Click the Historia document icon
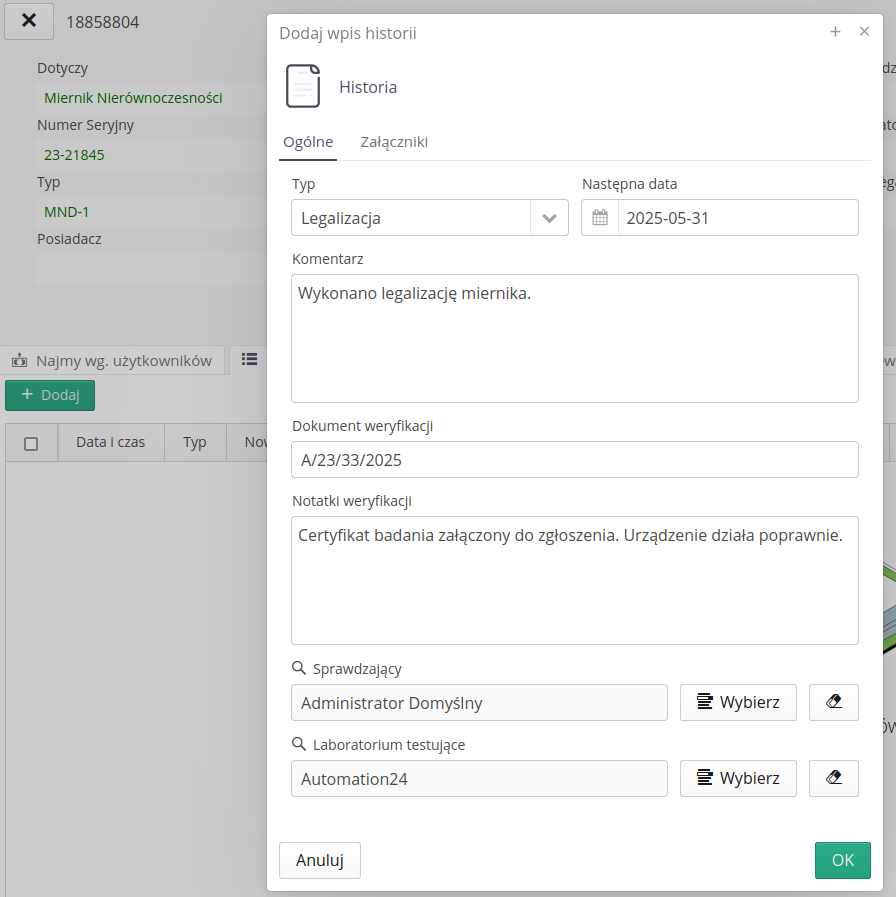The image size is (896, 897). pos(303,87)
